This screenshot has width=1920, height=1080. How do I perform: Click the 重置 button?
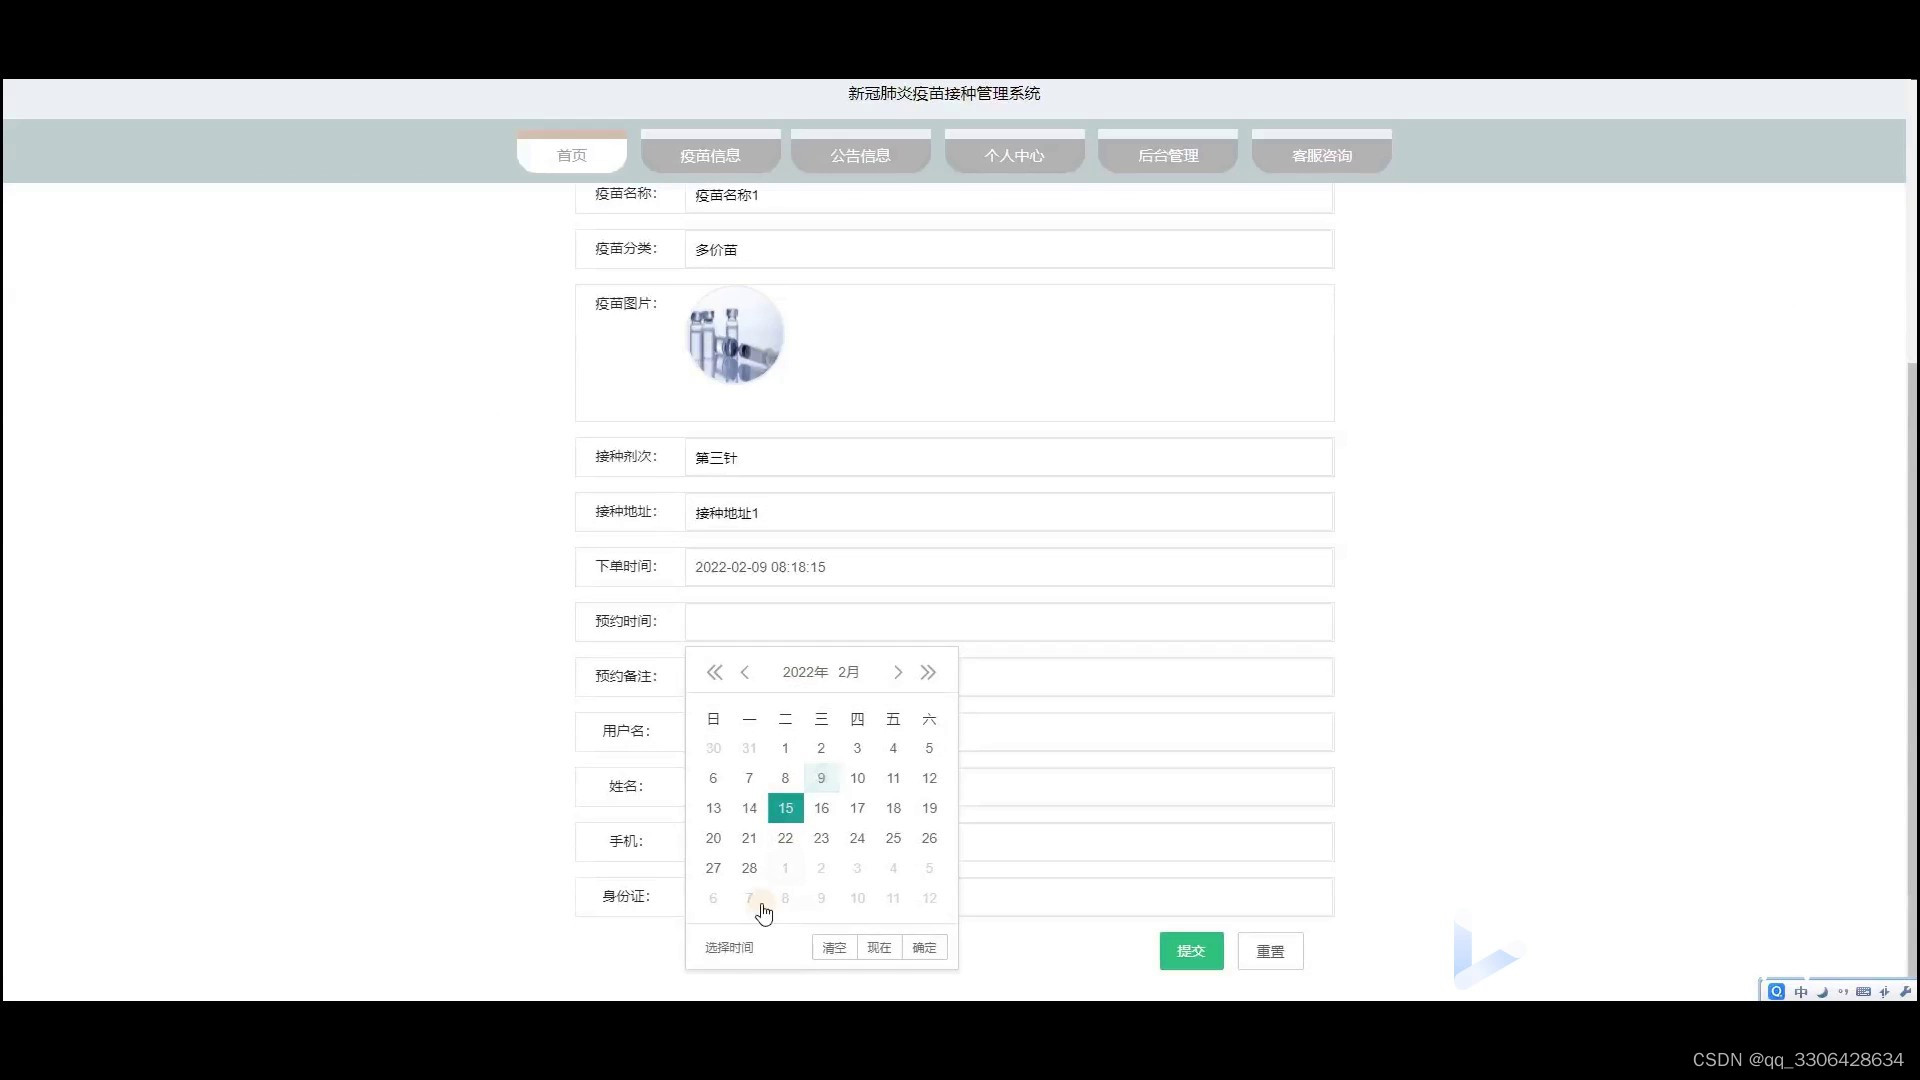click(1270, 951)
